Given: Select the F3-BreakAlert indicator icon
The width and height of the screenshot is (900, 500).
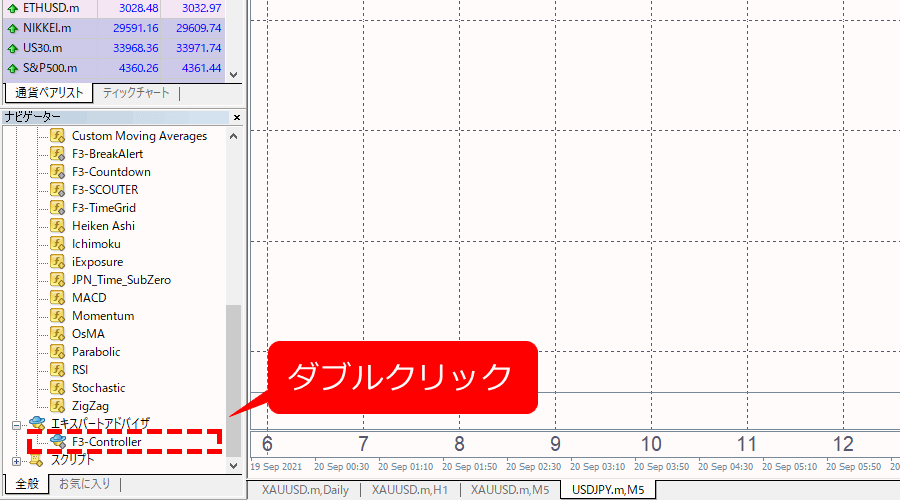Looking at the screenshot, I should [58, 154].
